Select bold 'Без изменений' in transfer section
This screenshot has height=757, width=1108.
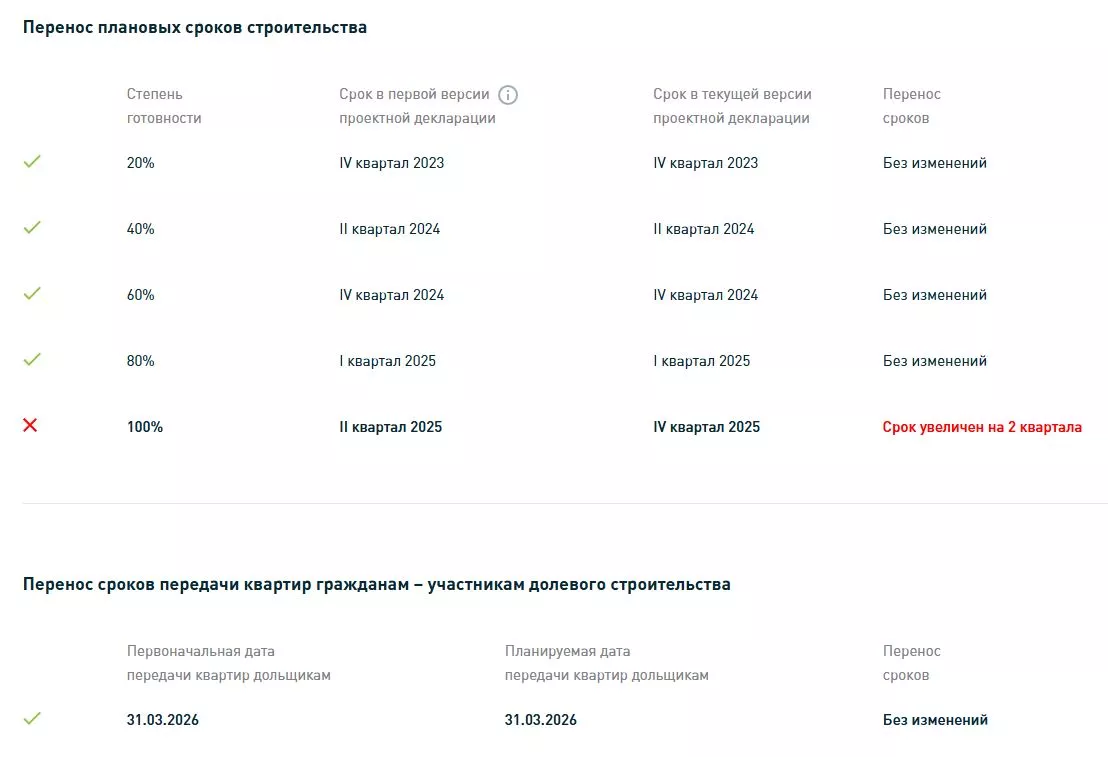(x=935, y=720)
